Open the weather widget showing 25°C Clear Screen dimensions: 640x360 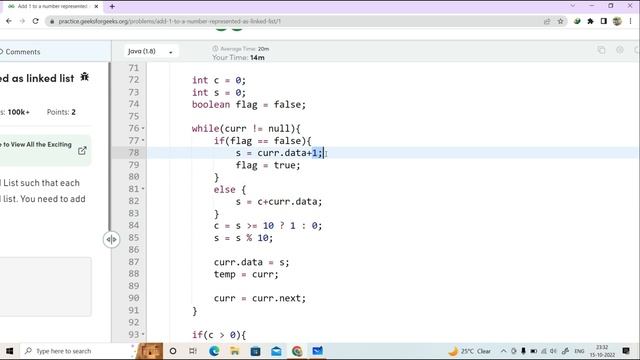[x=470, y=351]
